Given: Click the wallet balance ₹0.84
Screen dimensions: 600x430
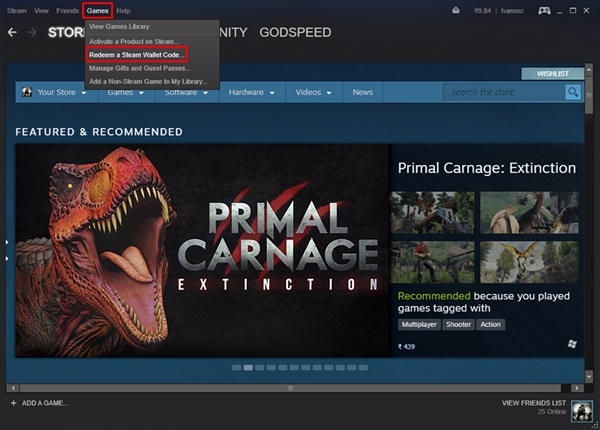Looking at the screenshot, I should coord(482,11).
